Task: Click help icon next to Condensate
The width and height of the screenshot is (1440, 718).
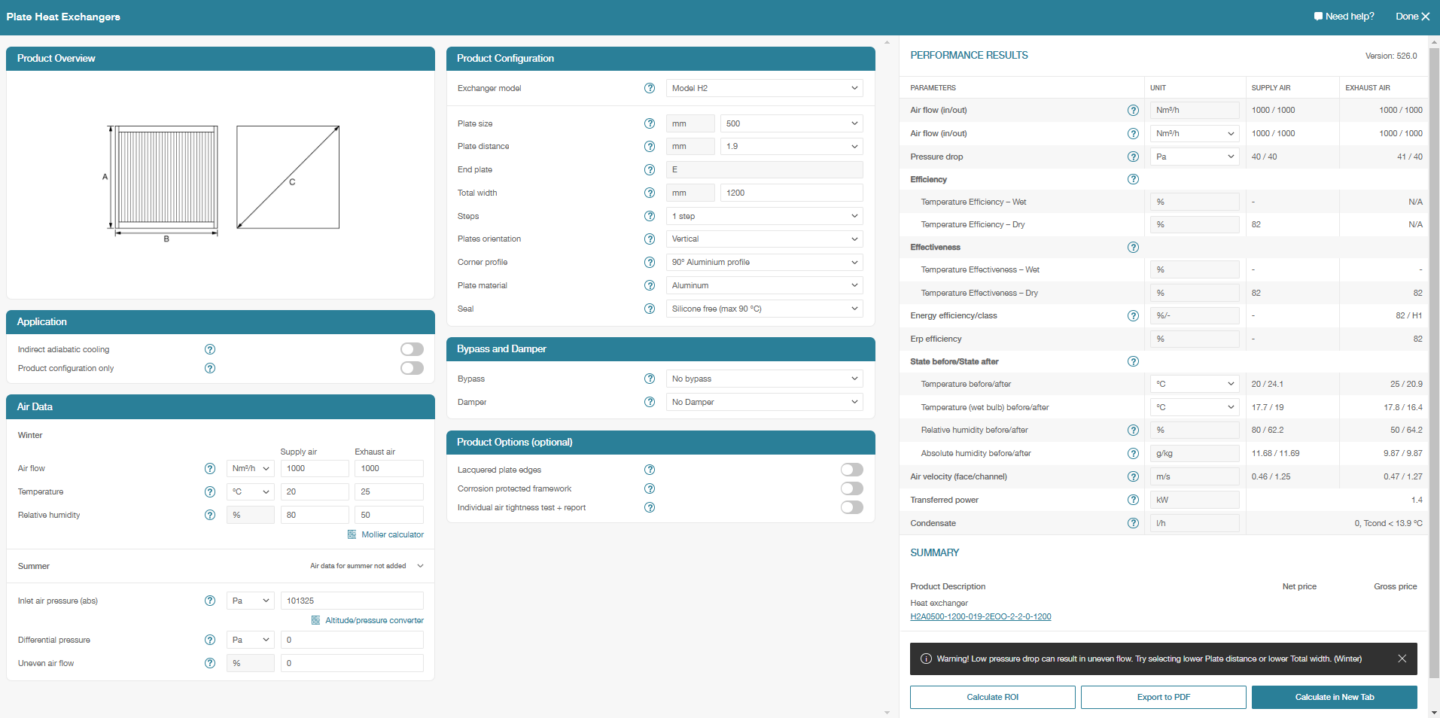Action: [x=1133, y=522]
